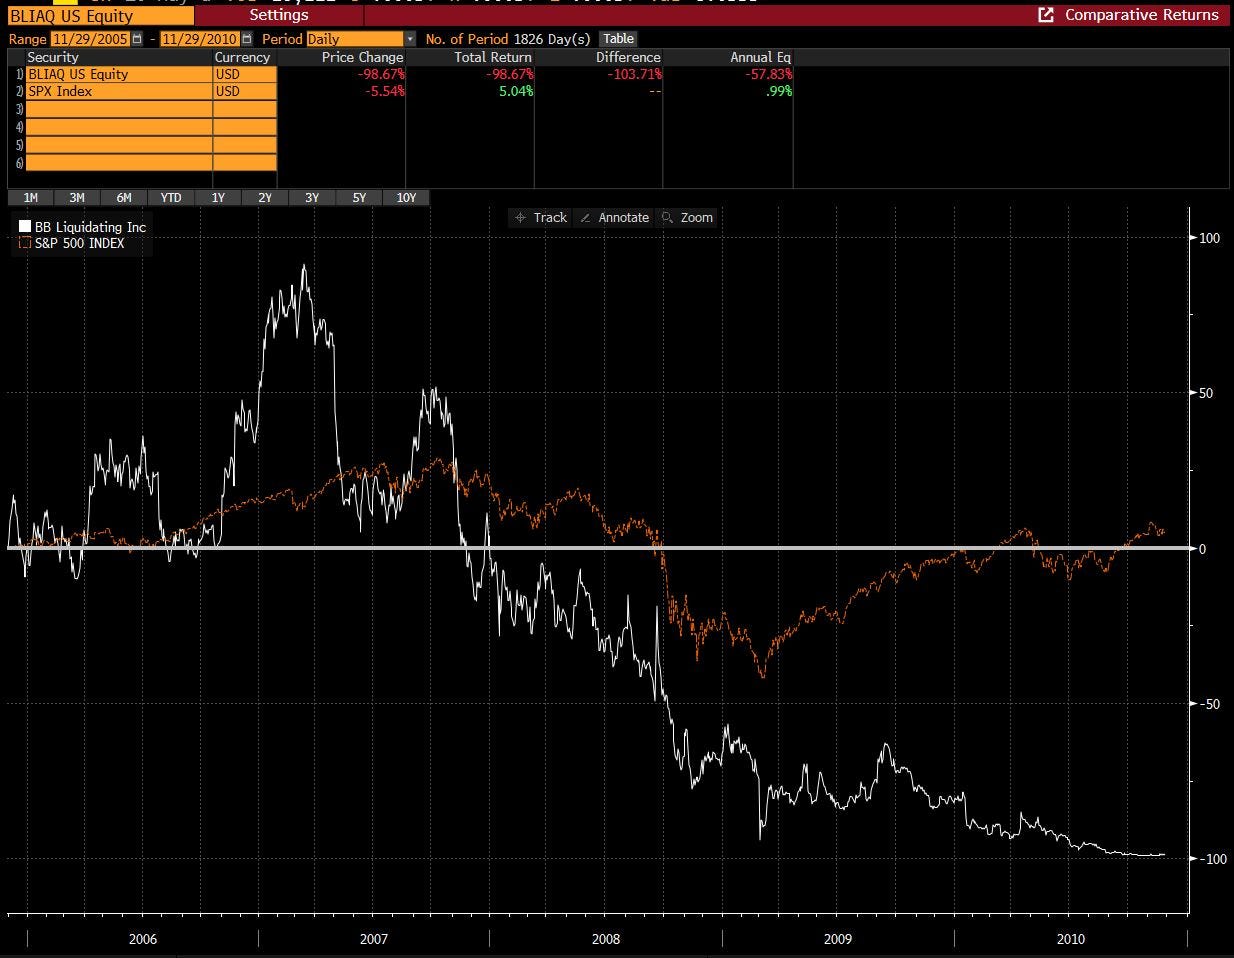Click the BB Liquidating Inc legend label
This screenshot has width=1234, height=958.
pyautogui.click(x=90, y=227)
